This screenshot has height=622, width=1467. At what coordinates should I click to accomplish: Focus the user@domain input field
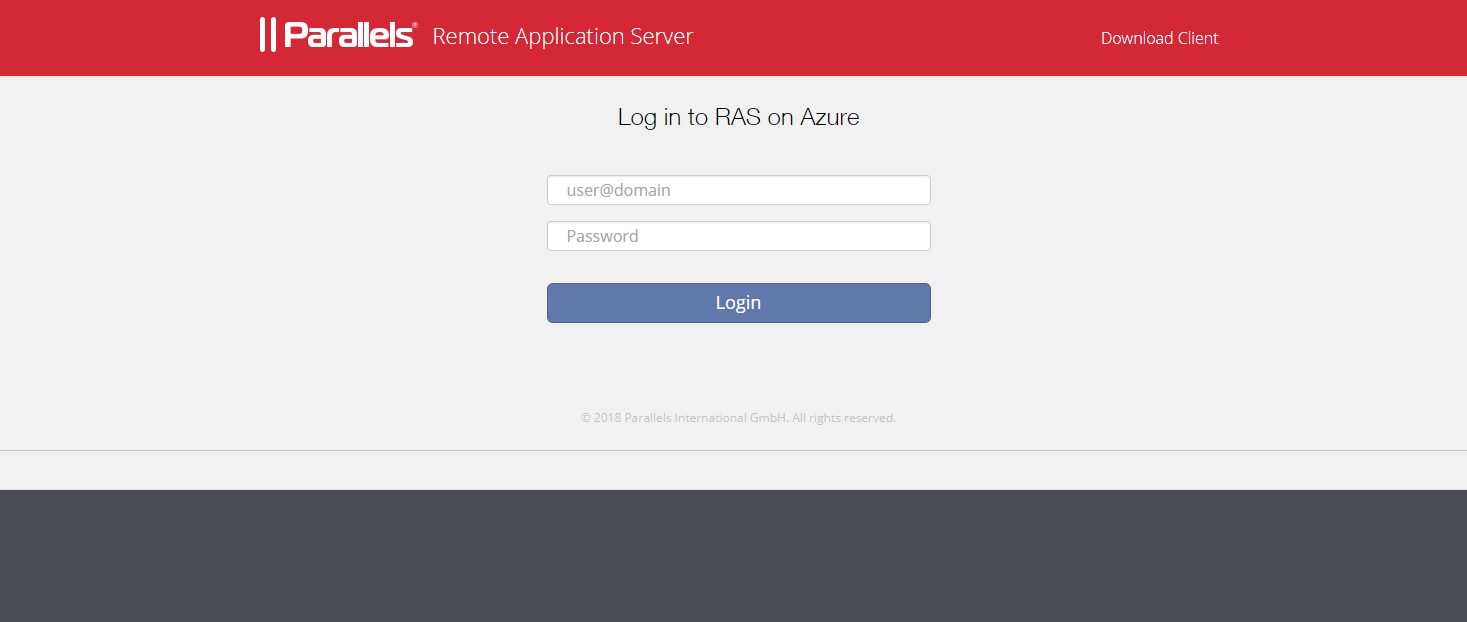(x=738, y=190)
